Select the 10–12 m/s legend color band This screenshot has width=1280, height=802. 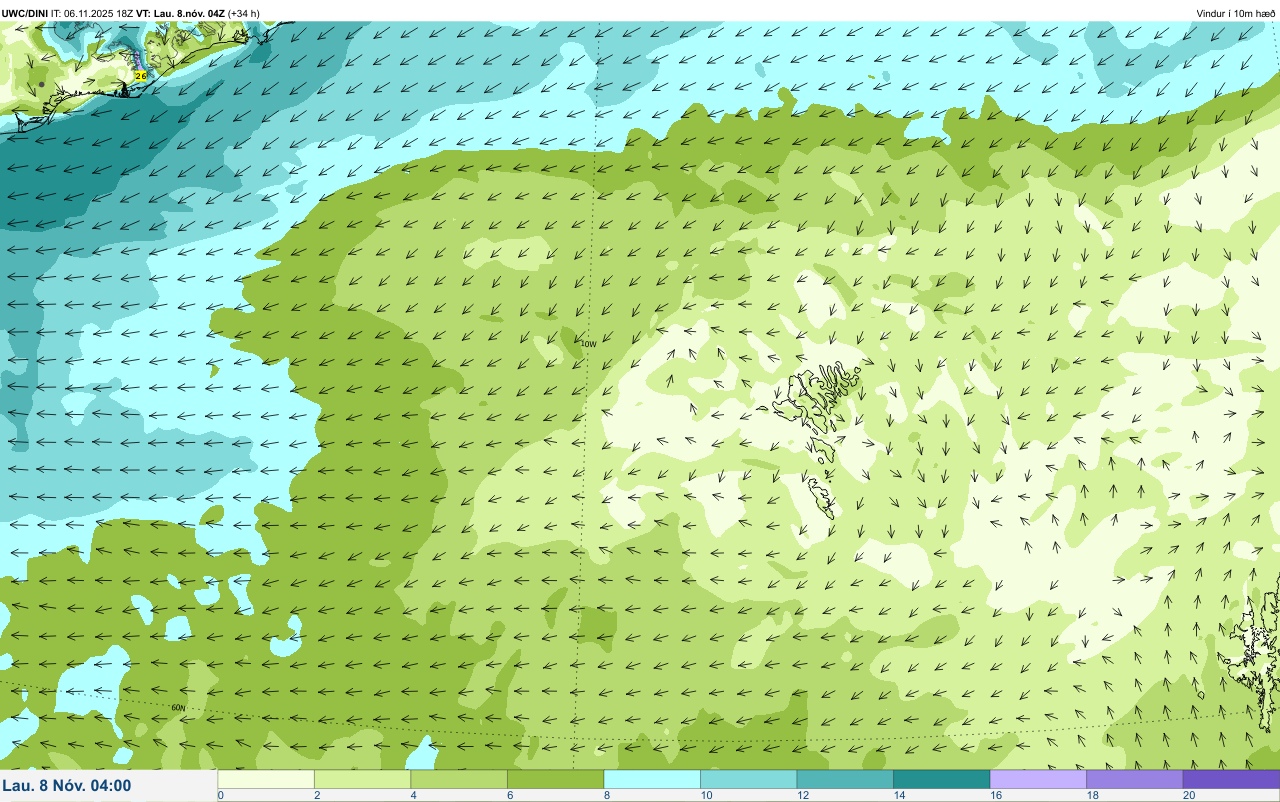tap(748, 779)
